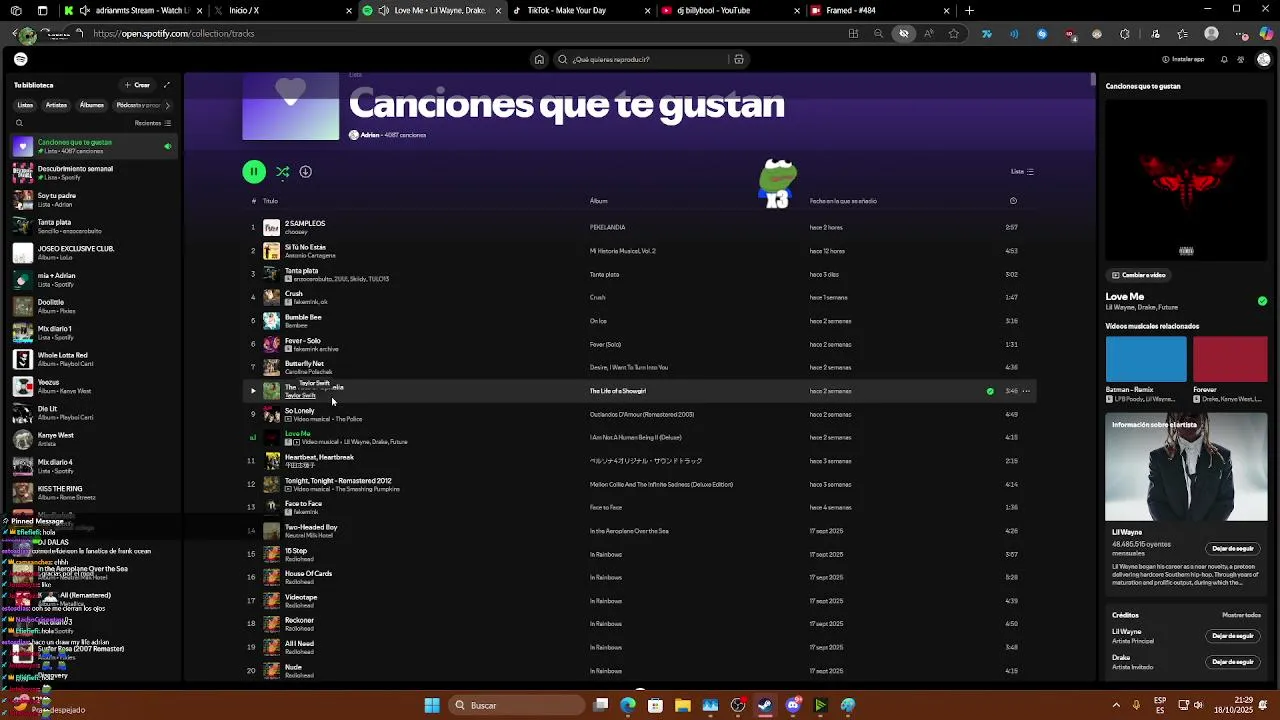Search within your library magnifier icon
This screenshot has height=720, width=1280.
(19, 123)
